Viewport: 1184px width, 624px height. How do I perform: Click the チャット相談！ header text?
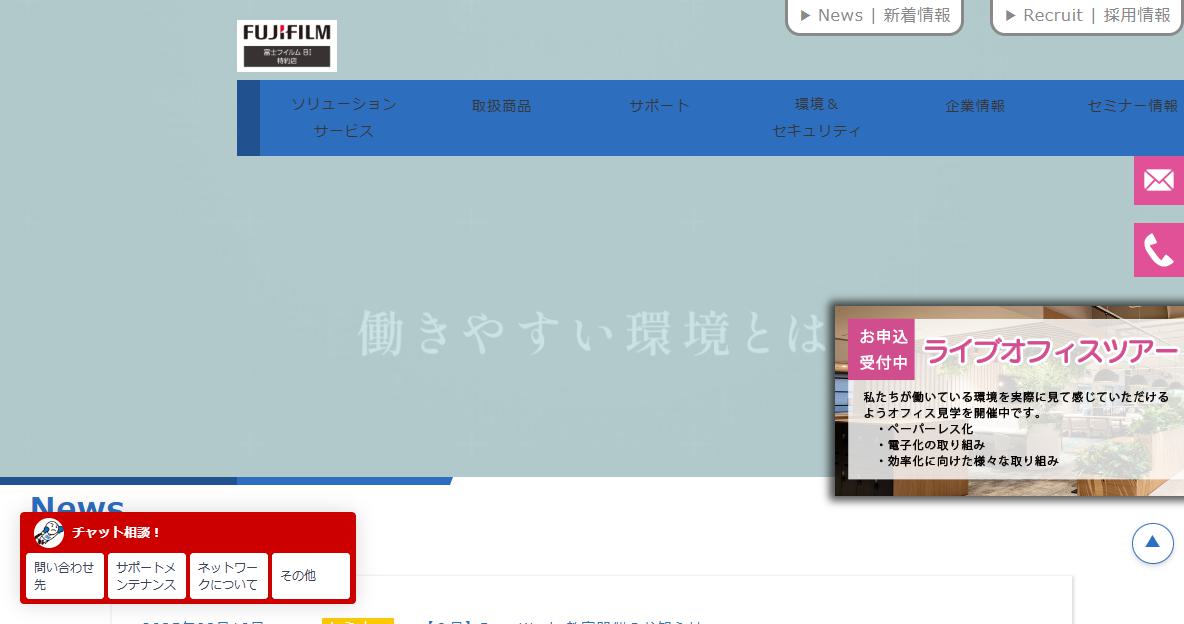click(116, 533)
